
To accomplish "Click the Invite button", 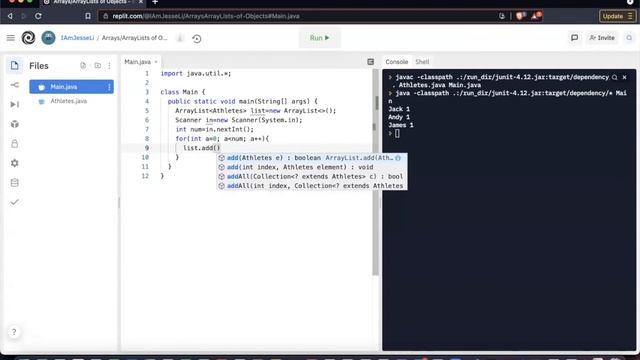I will [602, 38].
